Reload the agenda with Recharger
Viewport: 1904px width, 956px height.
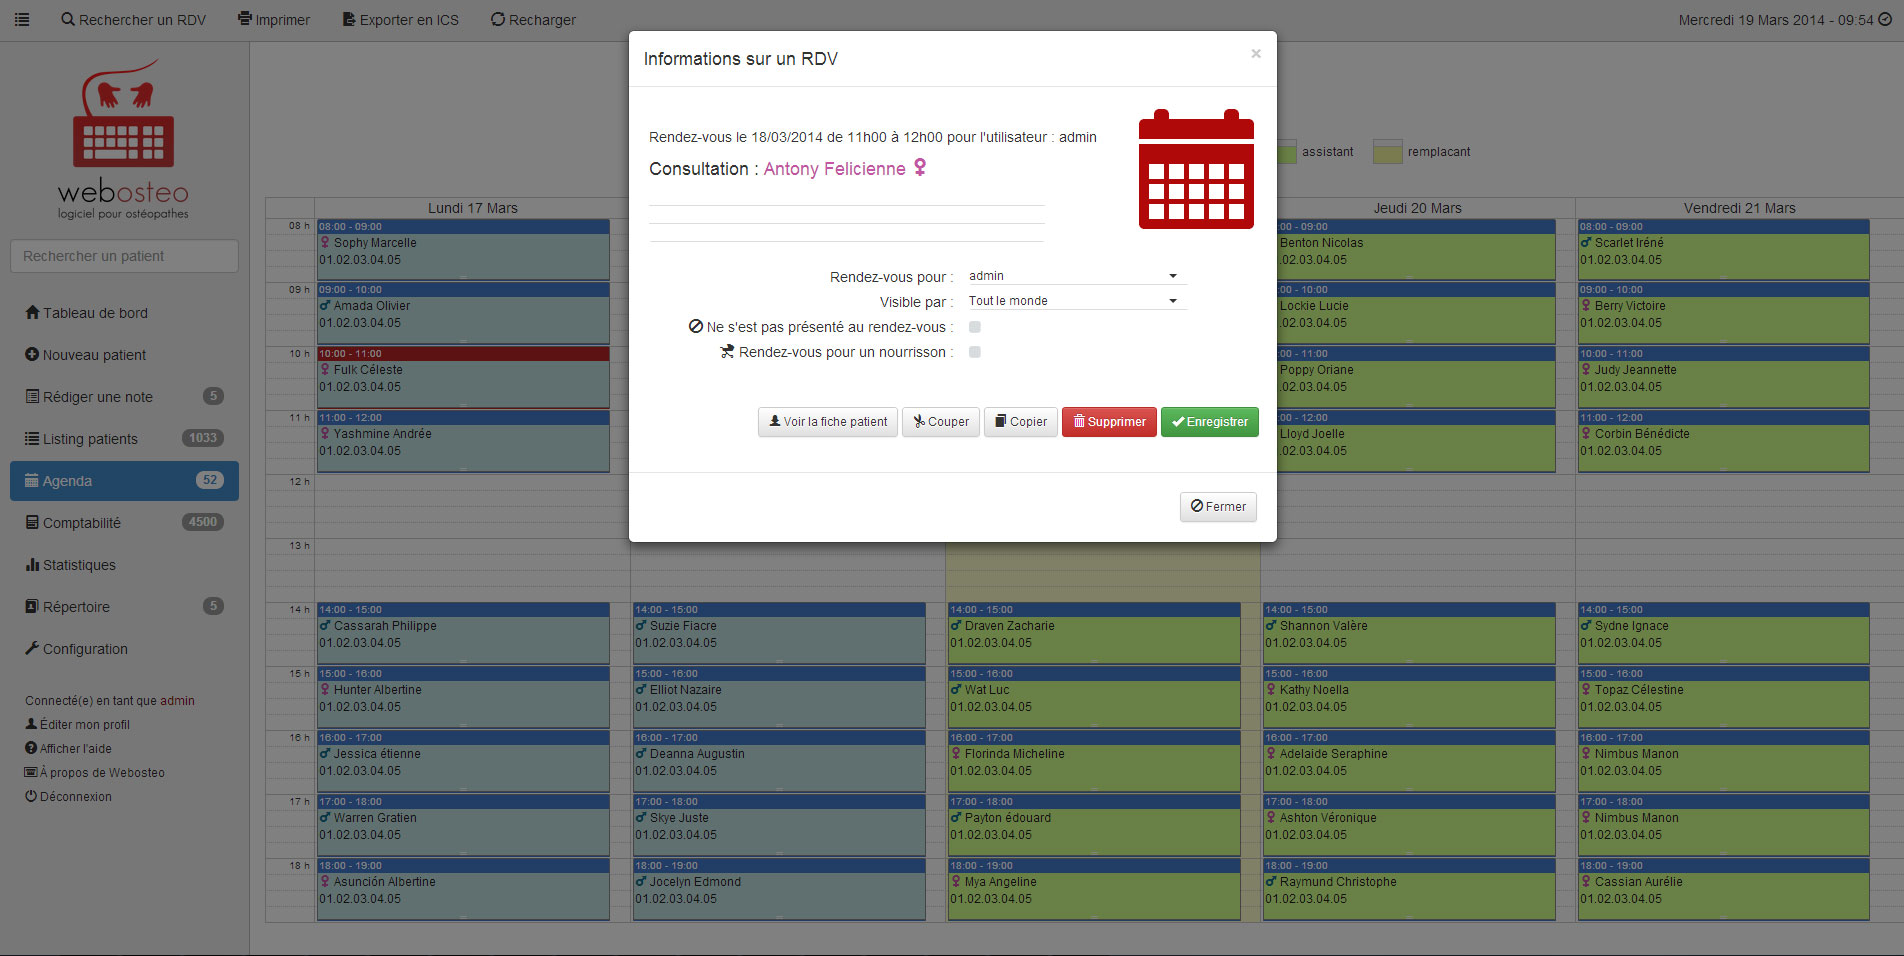(533, 20)
